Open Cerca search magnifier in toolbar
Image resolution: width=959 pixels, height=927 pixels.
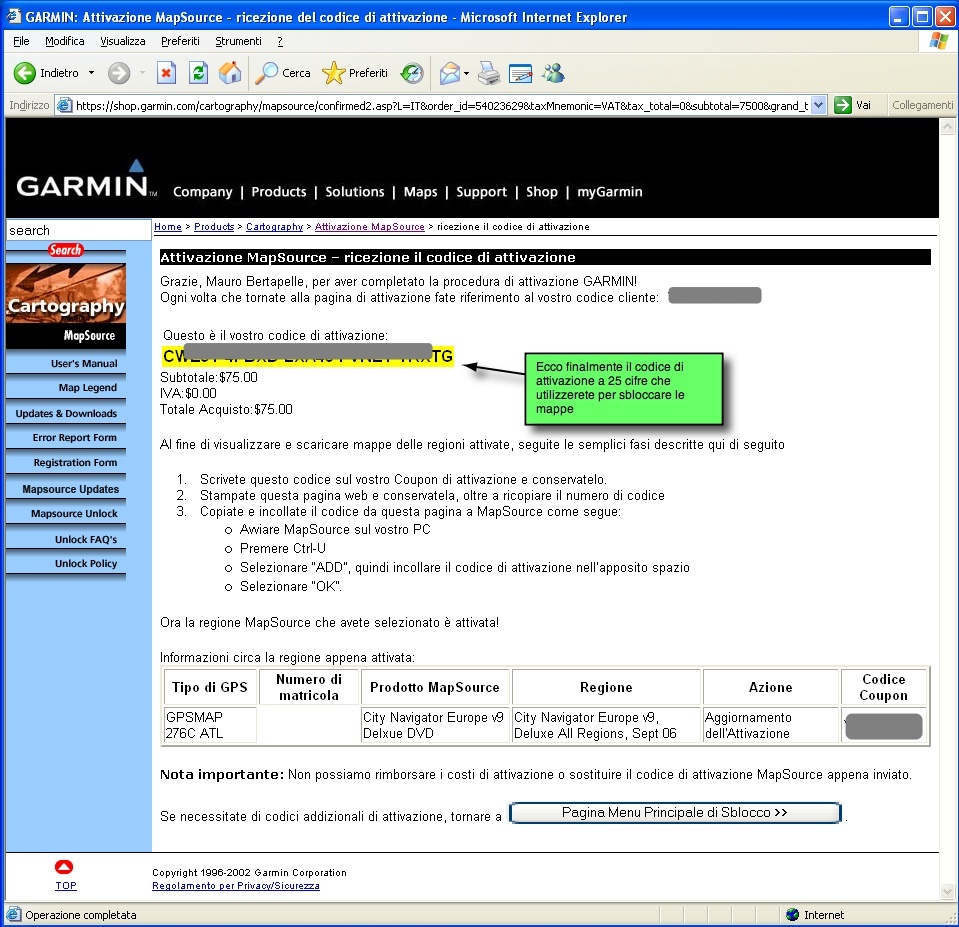[267, 73]
